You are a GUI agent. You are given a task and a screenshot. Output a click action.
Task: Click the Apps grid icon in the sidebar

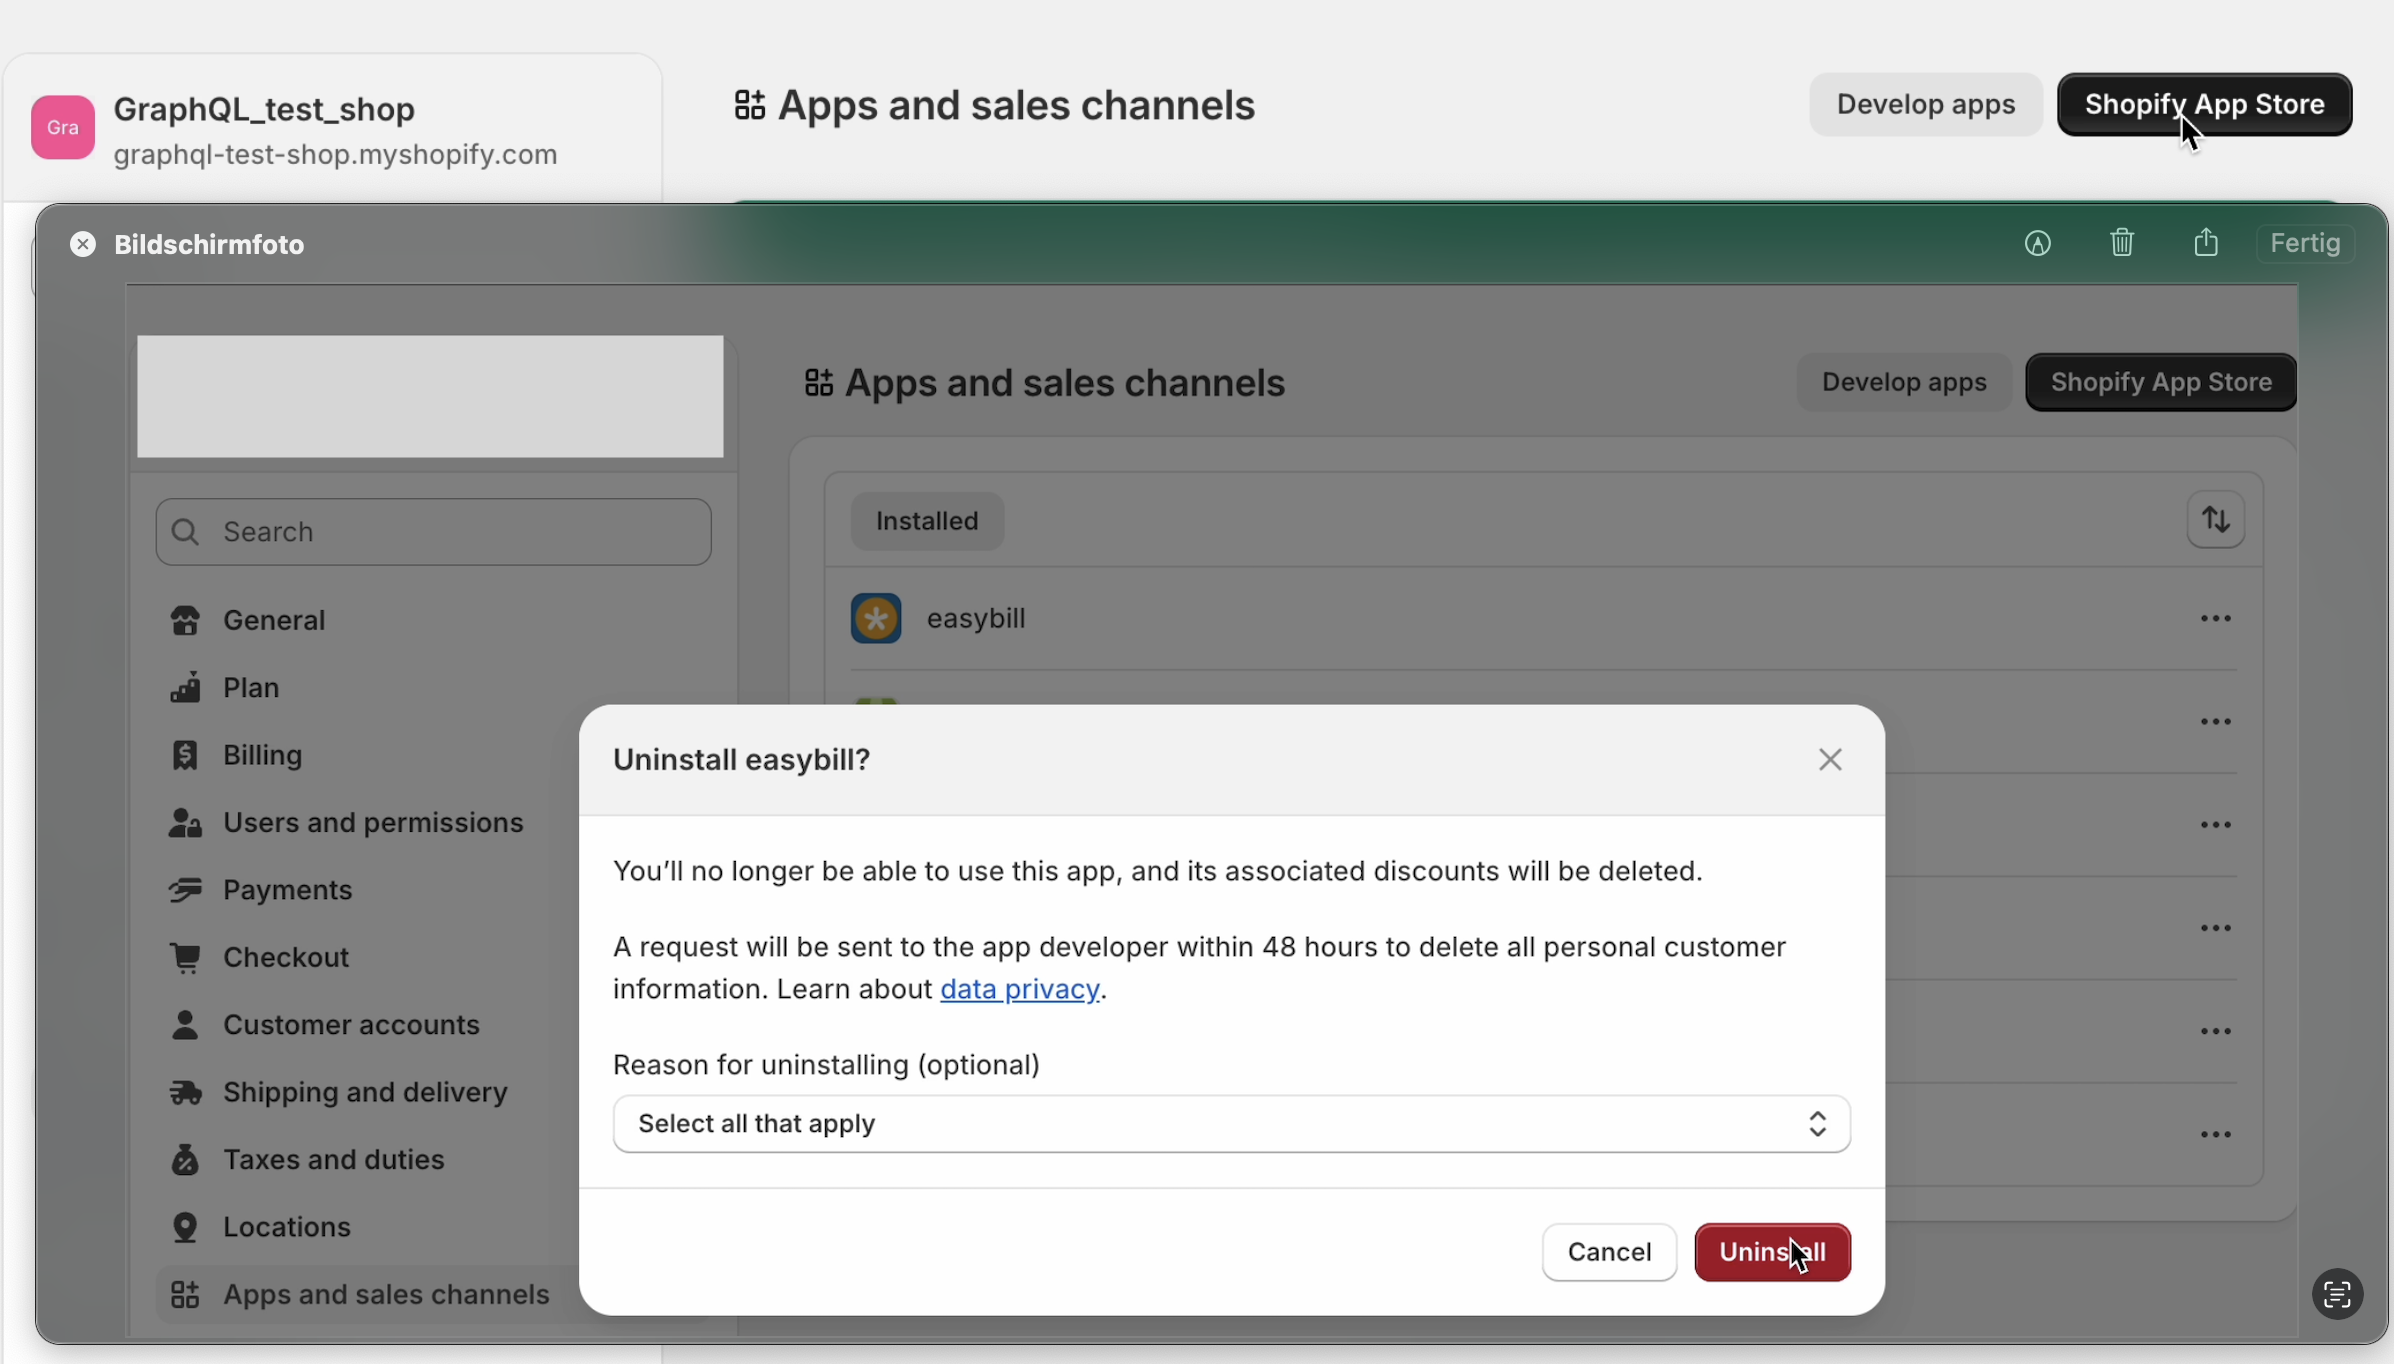click(185, 1294)
